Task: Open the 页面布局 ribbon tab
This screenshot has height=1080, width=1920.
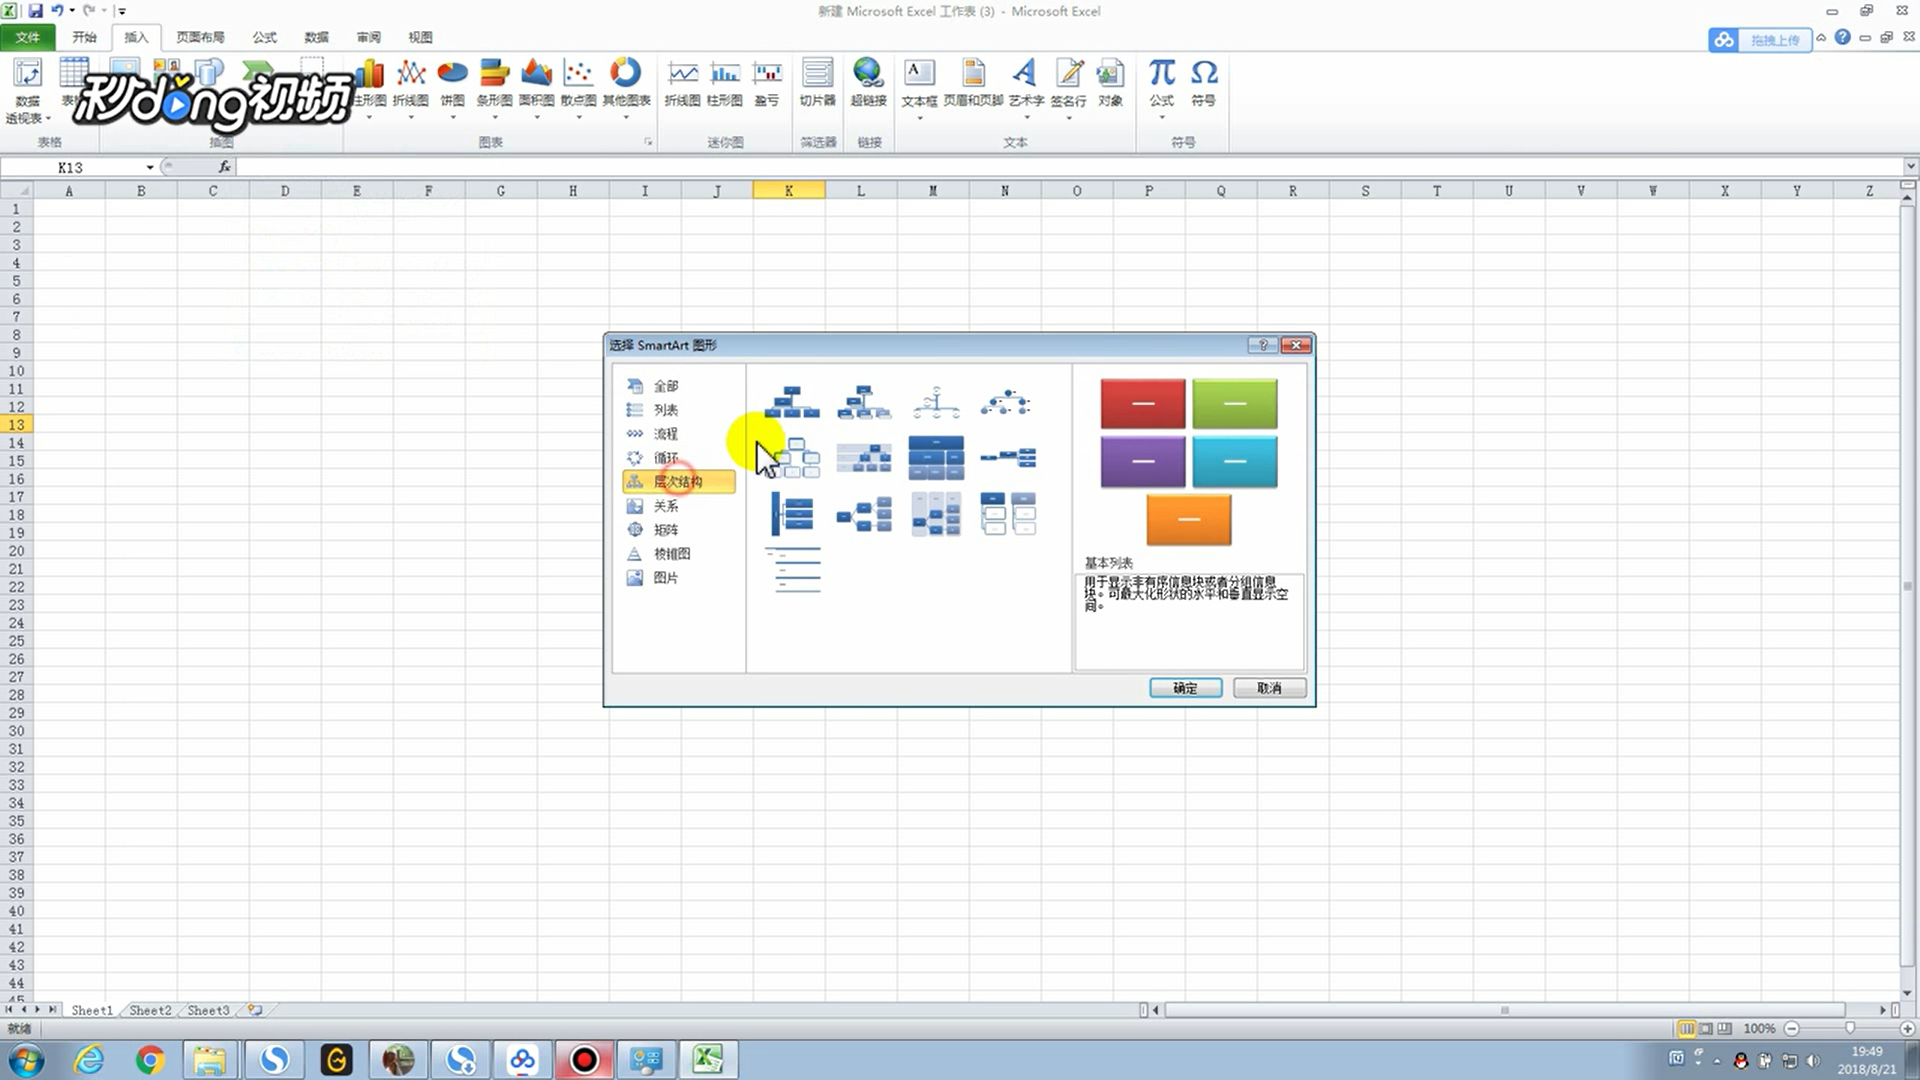Action: pos(200,37)
